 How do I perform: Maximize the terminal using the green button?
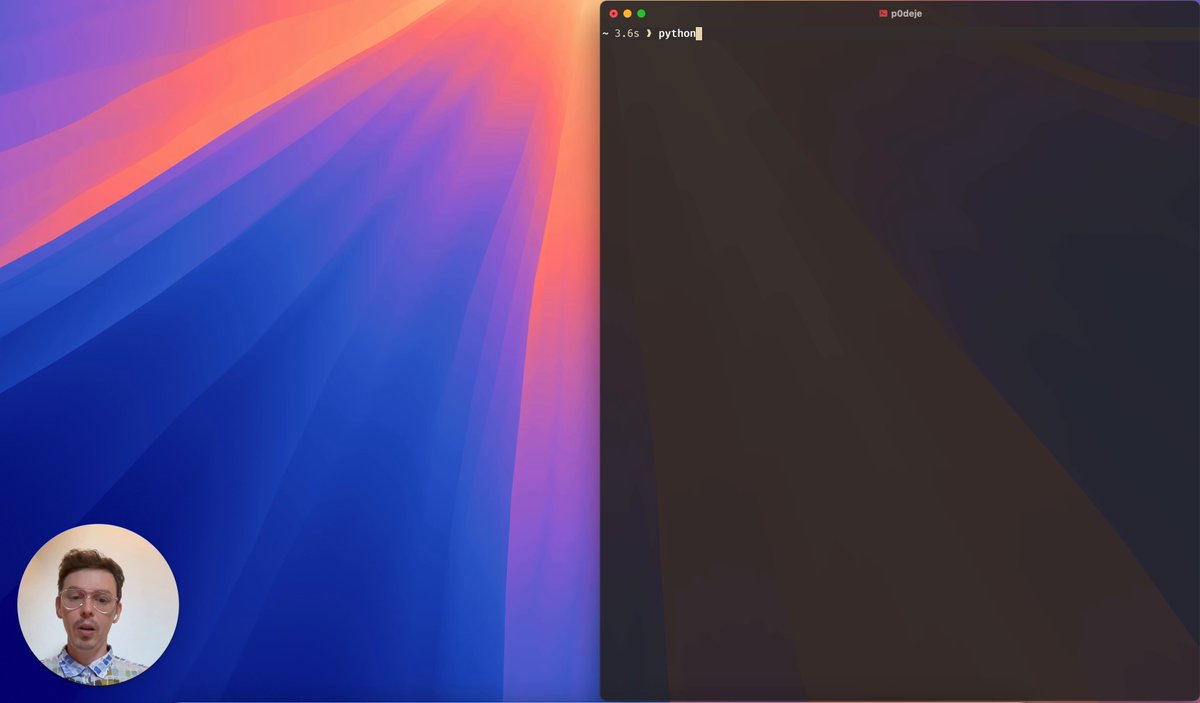pyautogui.click(x=641, y=13)
